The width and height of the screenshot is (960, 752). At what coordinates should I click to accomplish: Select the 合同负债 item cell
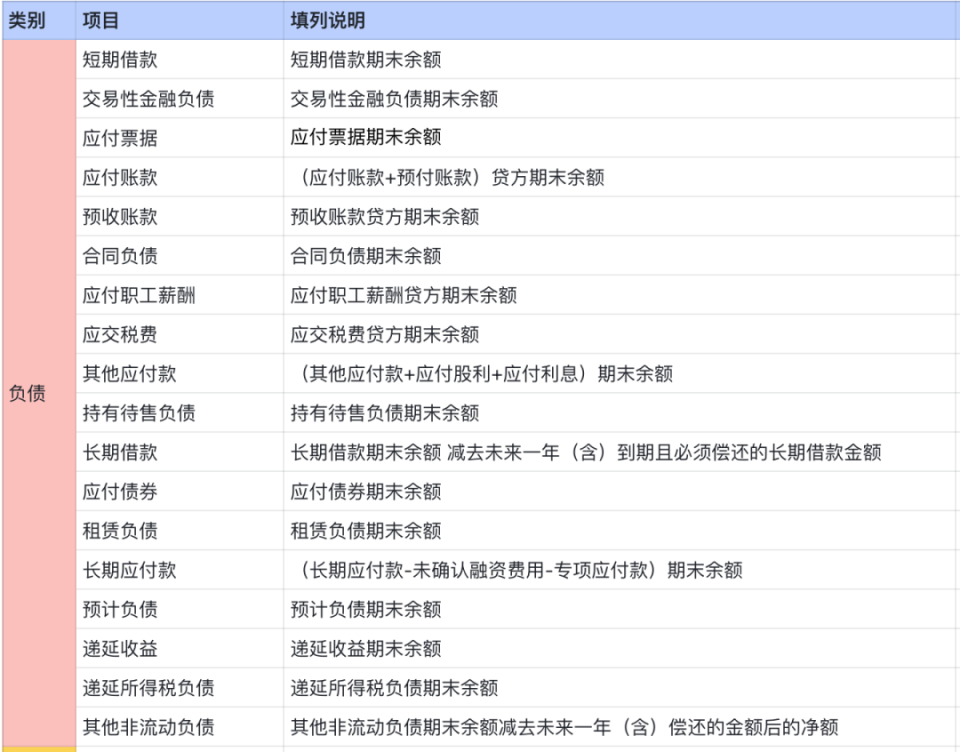[180, 255]
